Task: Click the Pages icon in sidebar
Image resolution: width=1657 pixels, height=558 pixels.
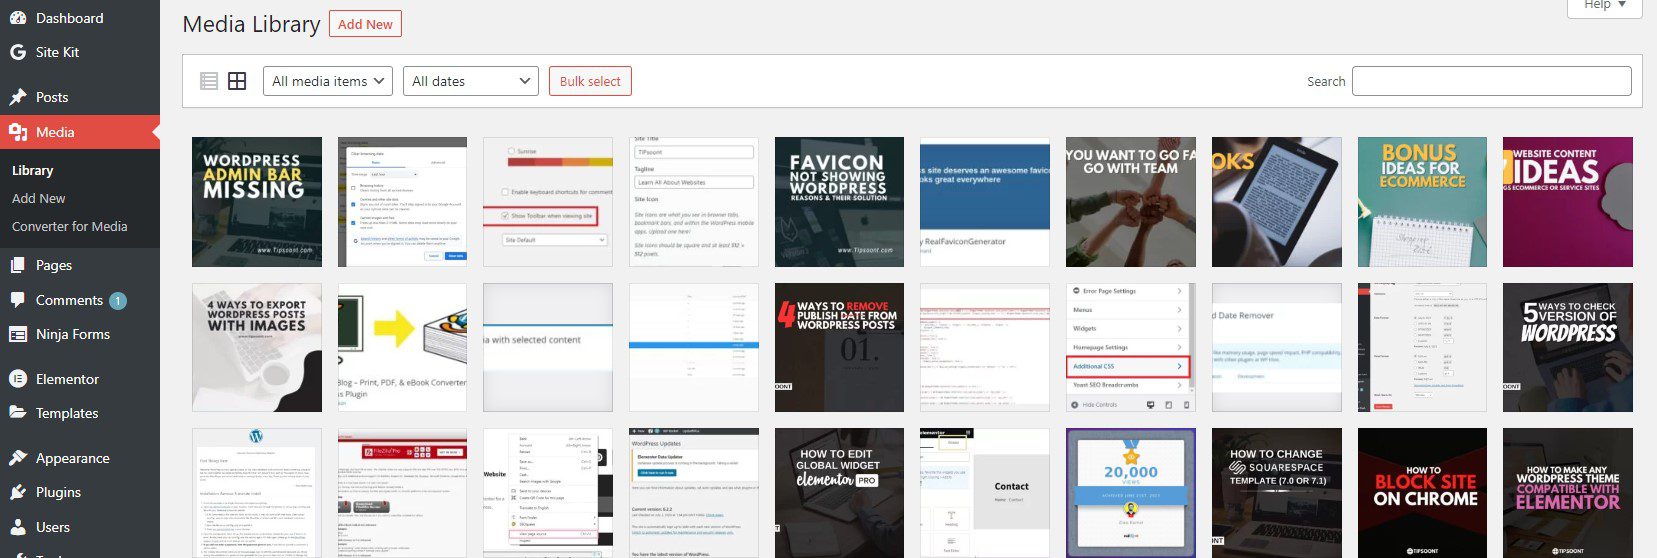Action: point(17,265)
